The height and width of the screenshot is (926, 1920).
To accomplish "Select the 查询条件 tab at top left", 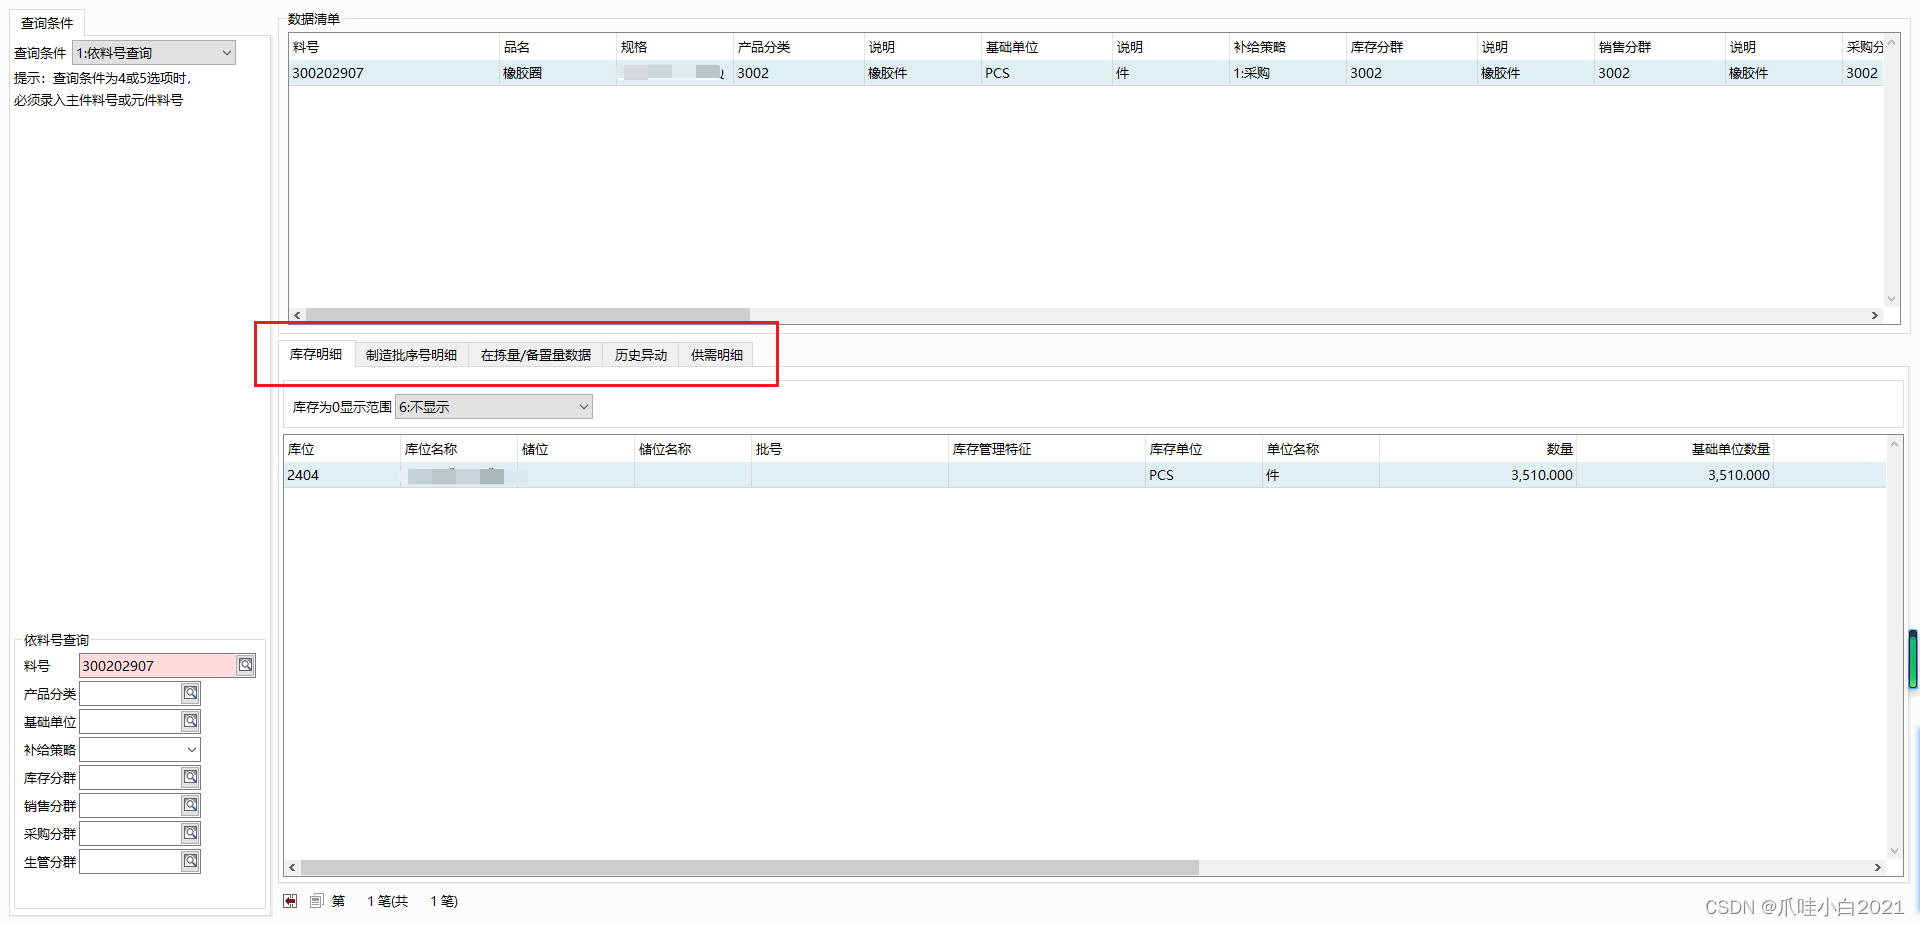I will [x=47, y=23].
